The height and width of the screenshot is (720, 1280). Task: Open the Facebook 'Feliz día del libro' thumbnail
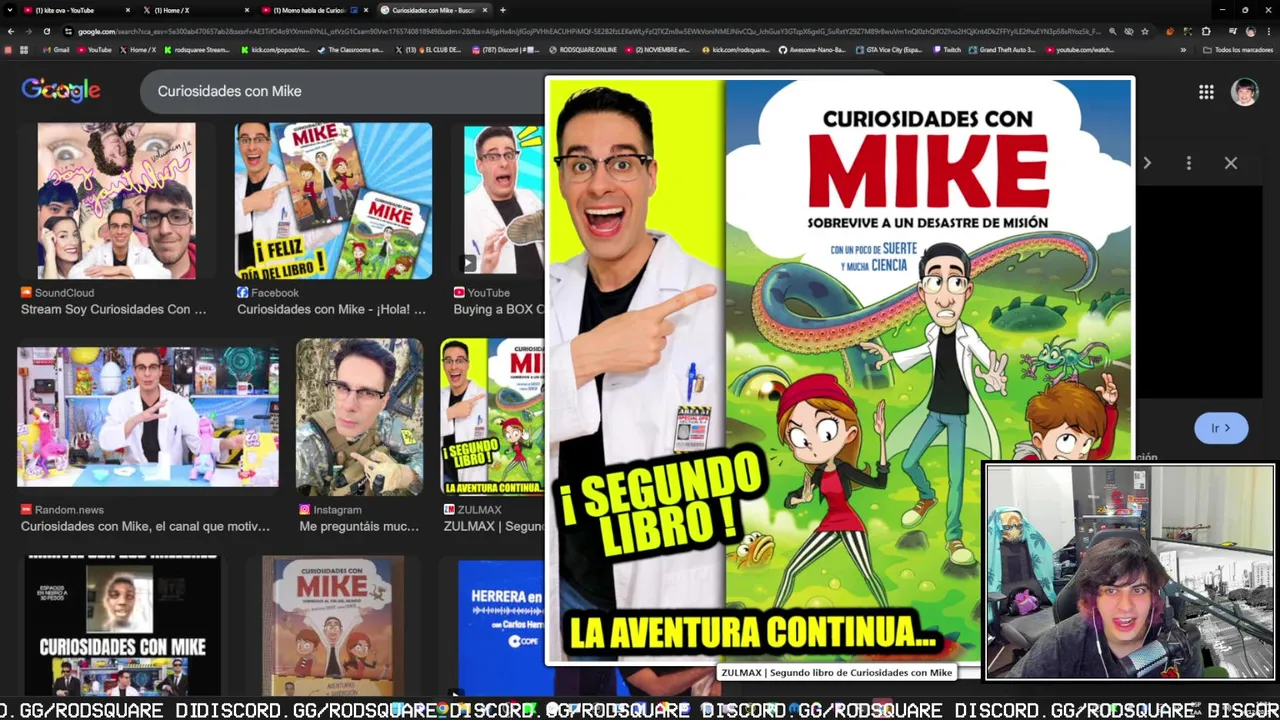coord(333,201)
